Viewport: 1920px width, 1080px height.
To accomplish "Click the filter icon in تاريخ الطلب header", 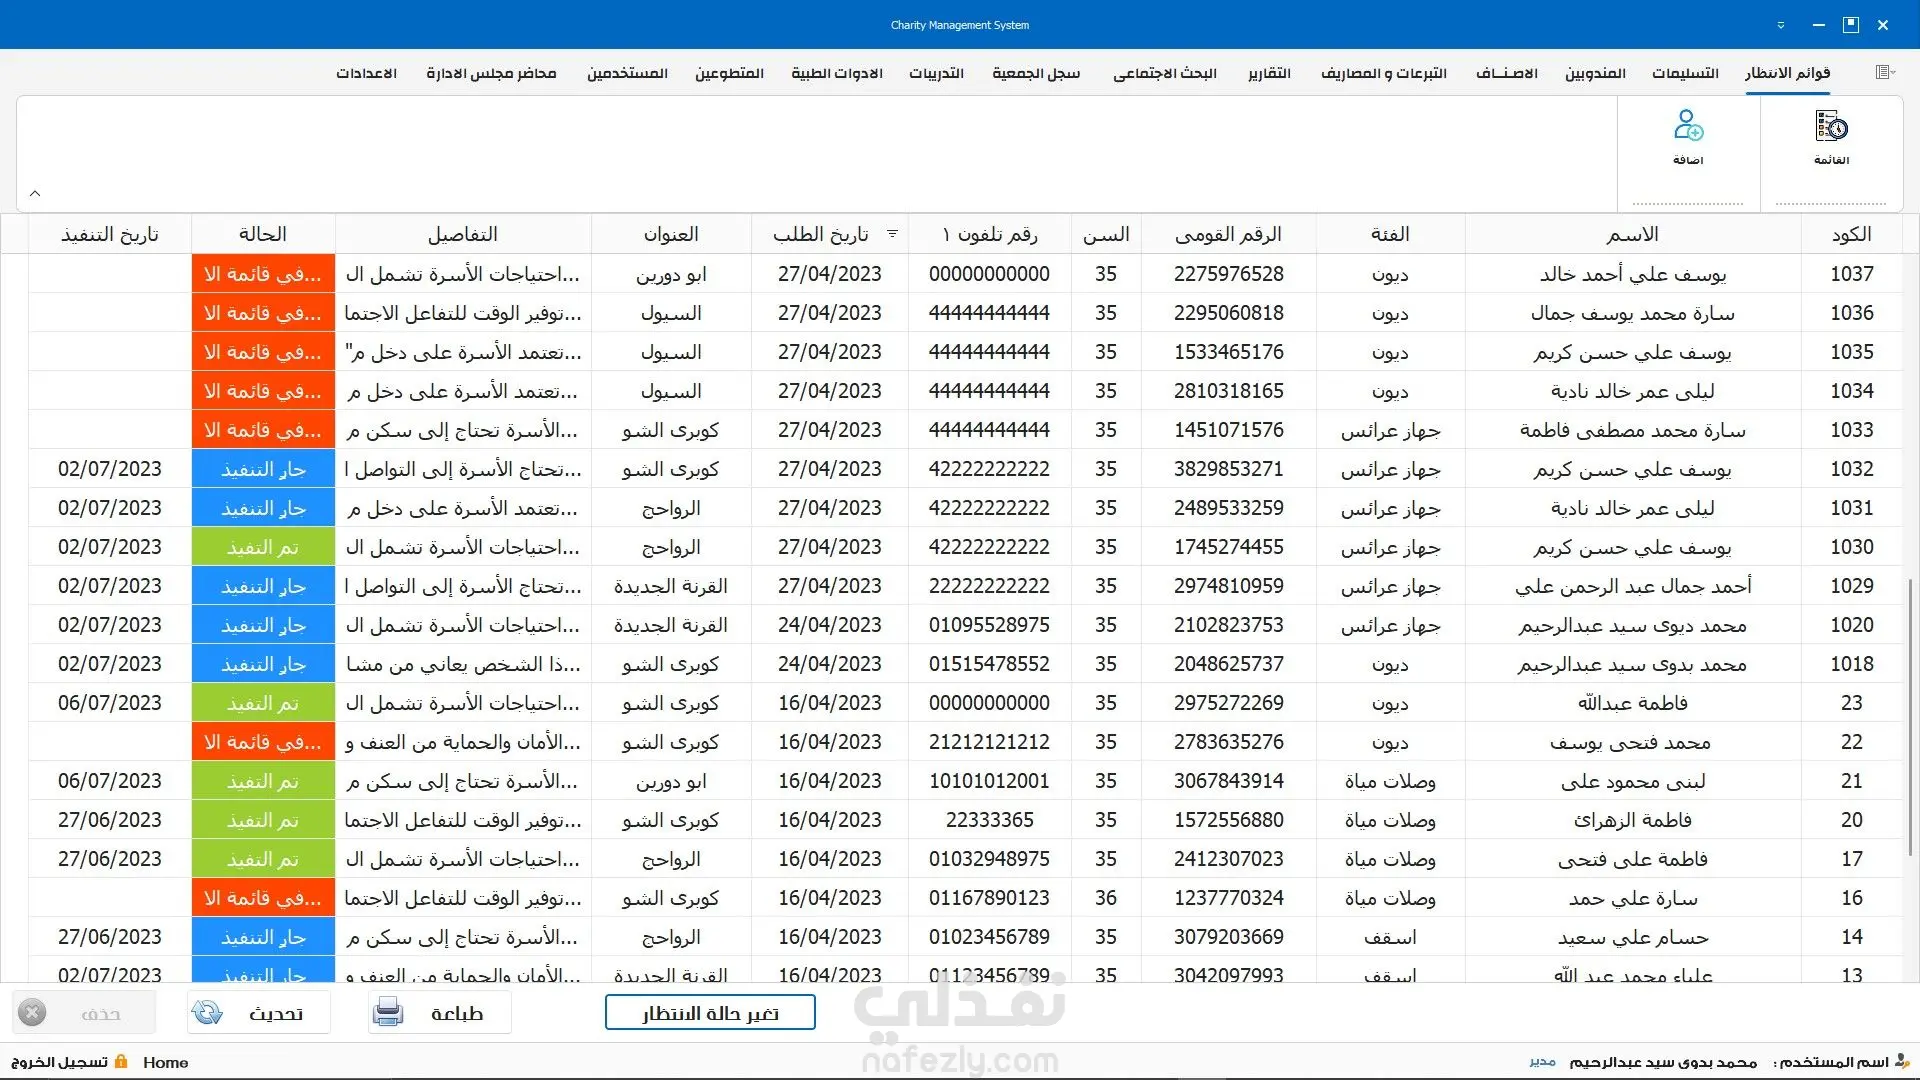I will coord(892,234).
